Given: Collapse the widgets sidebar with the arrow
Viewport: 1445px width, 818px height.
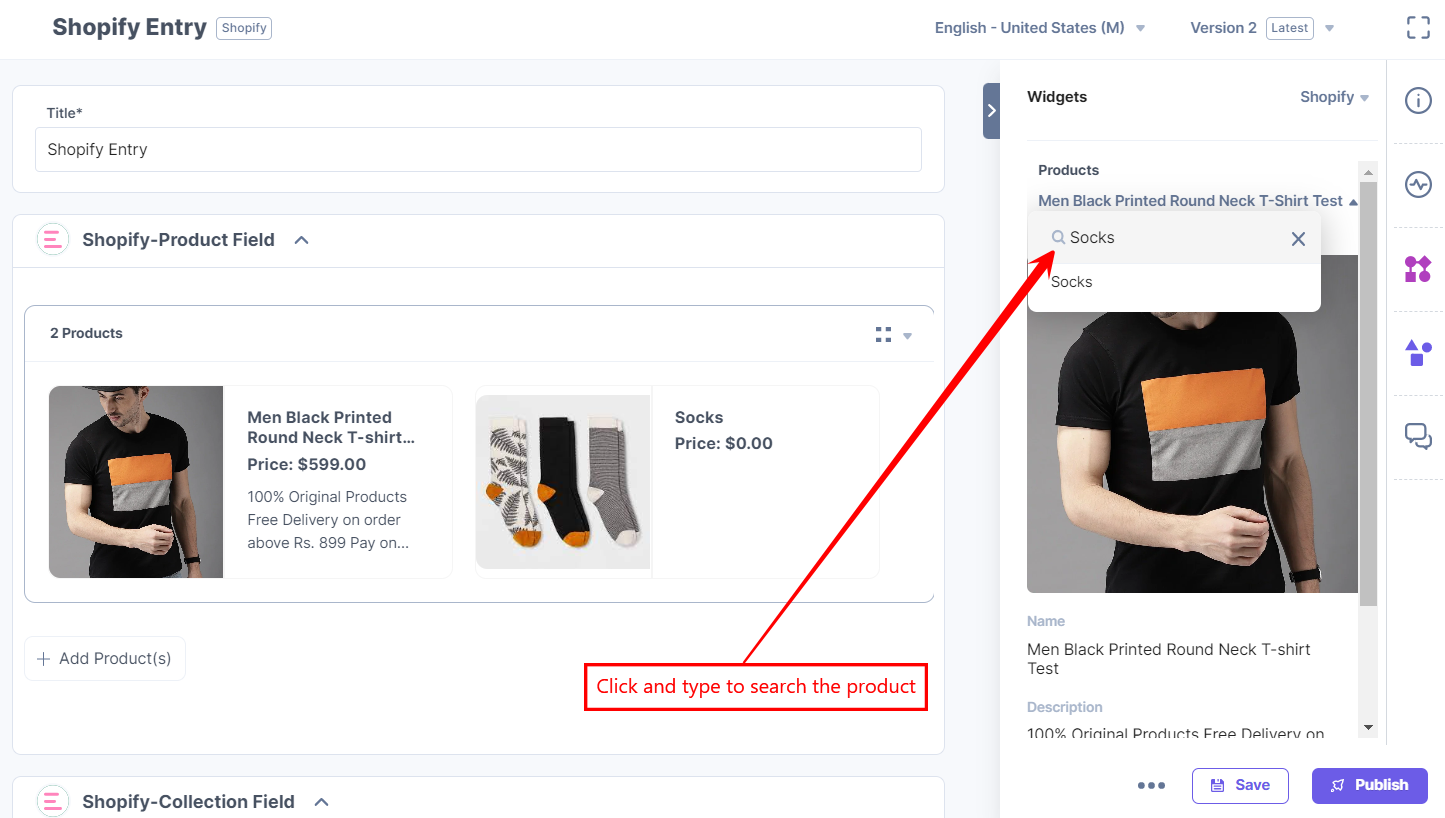Looking at the screenshot, I should click(x=991, y=110).
